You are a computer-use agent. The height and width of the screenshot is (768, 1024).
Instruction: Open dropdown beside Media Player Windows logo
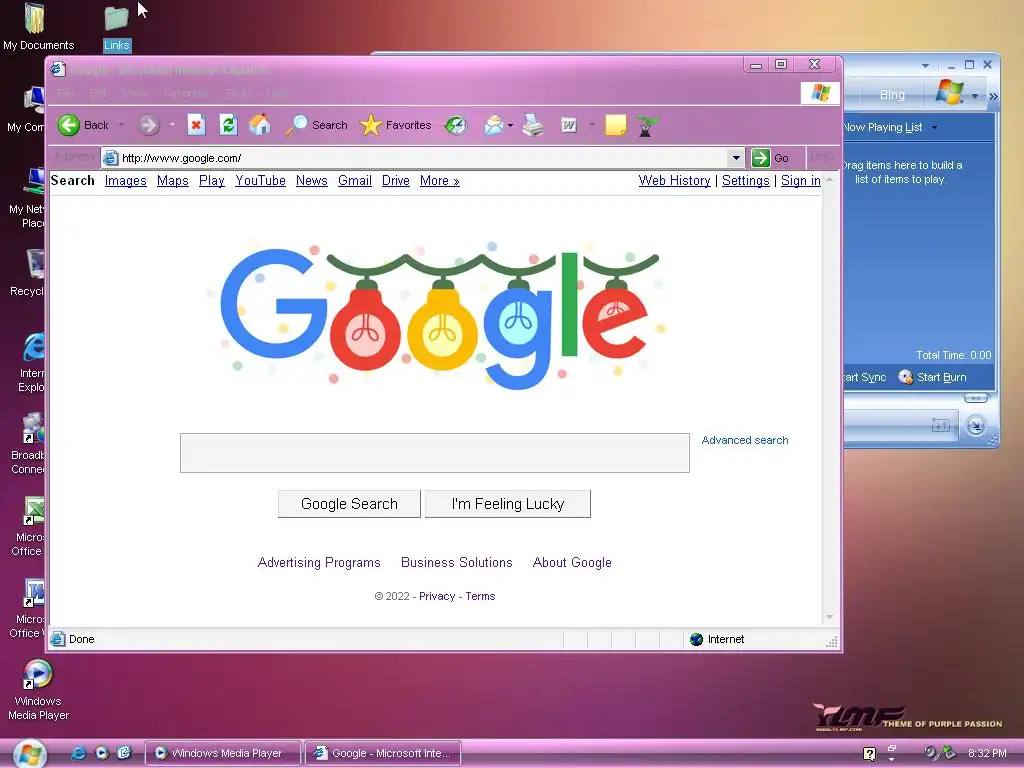(x=974, y=97)
